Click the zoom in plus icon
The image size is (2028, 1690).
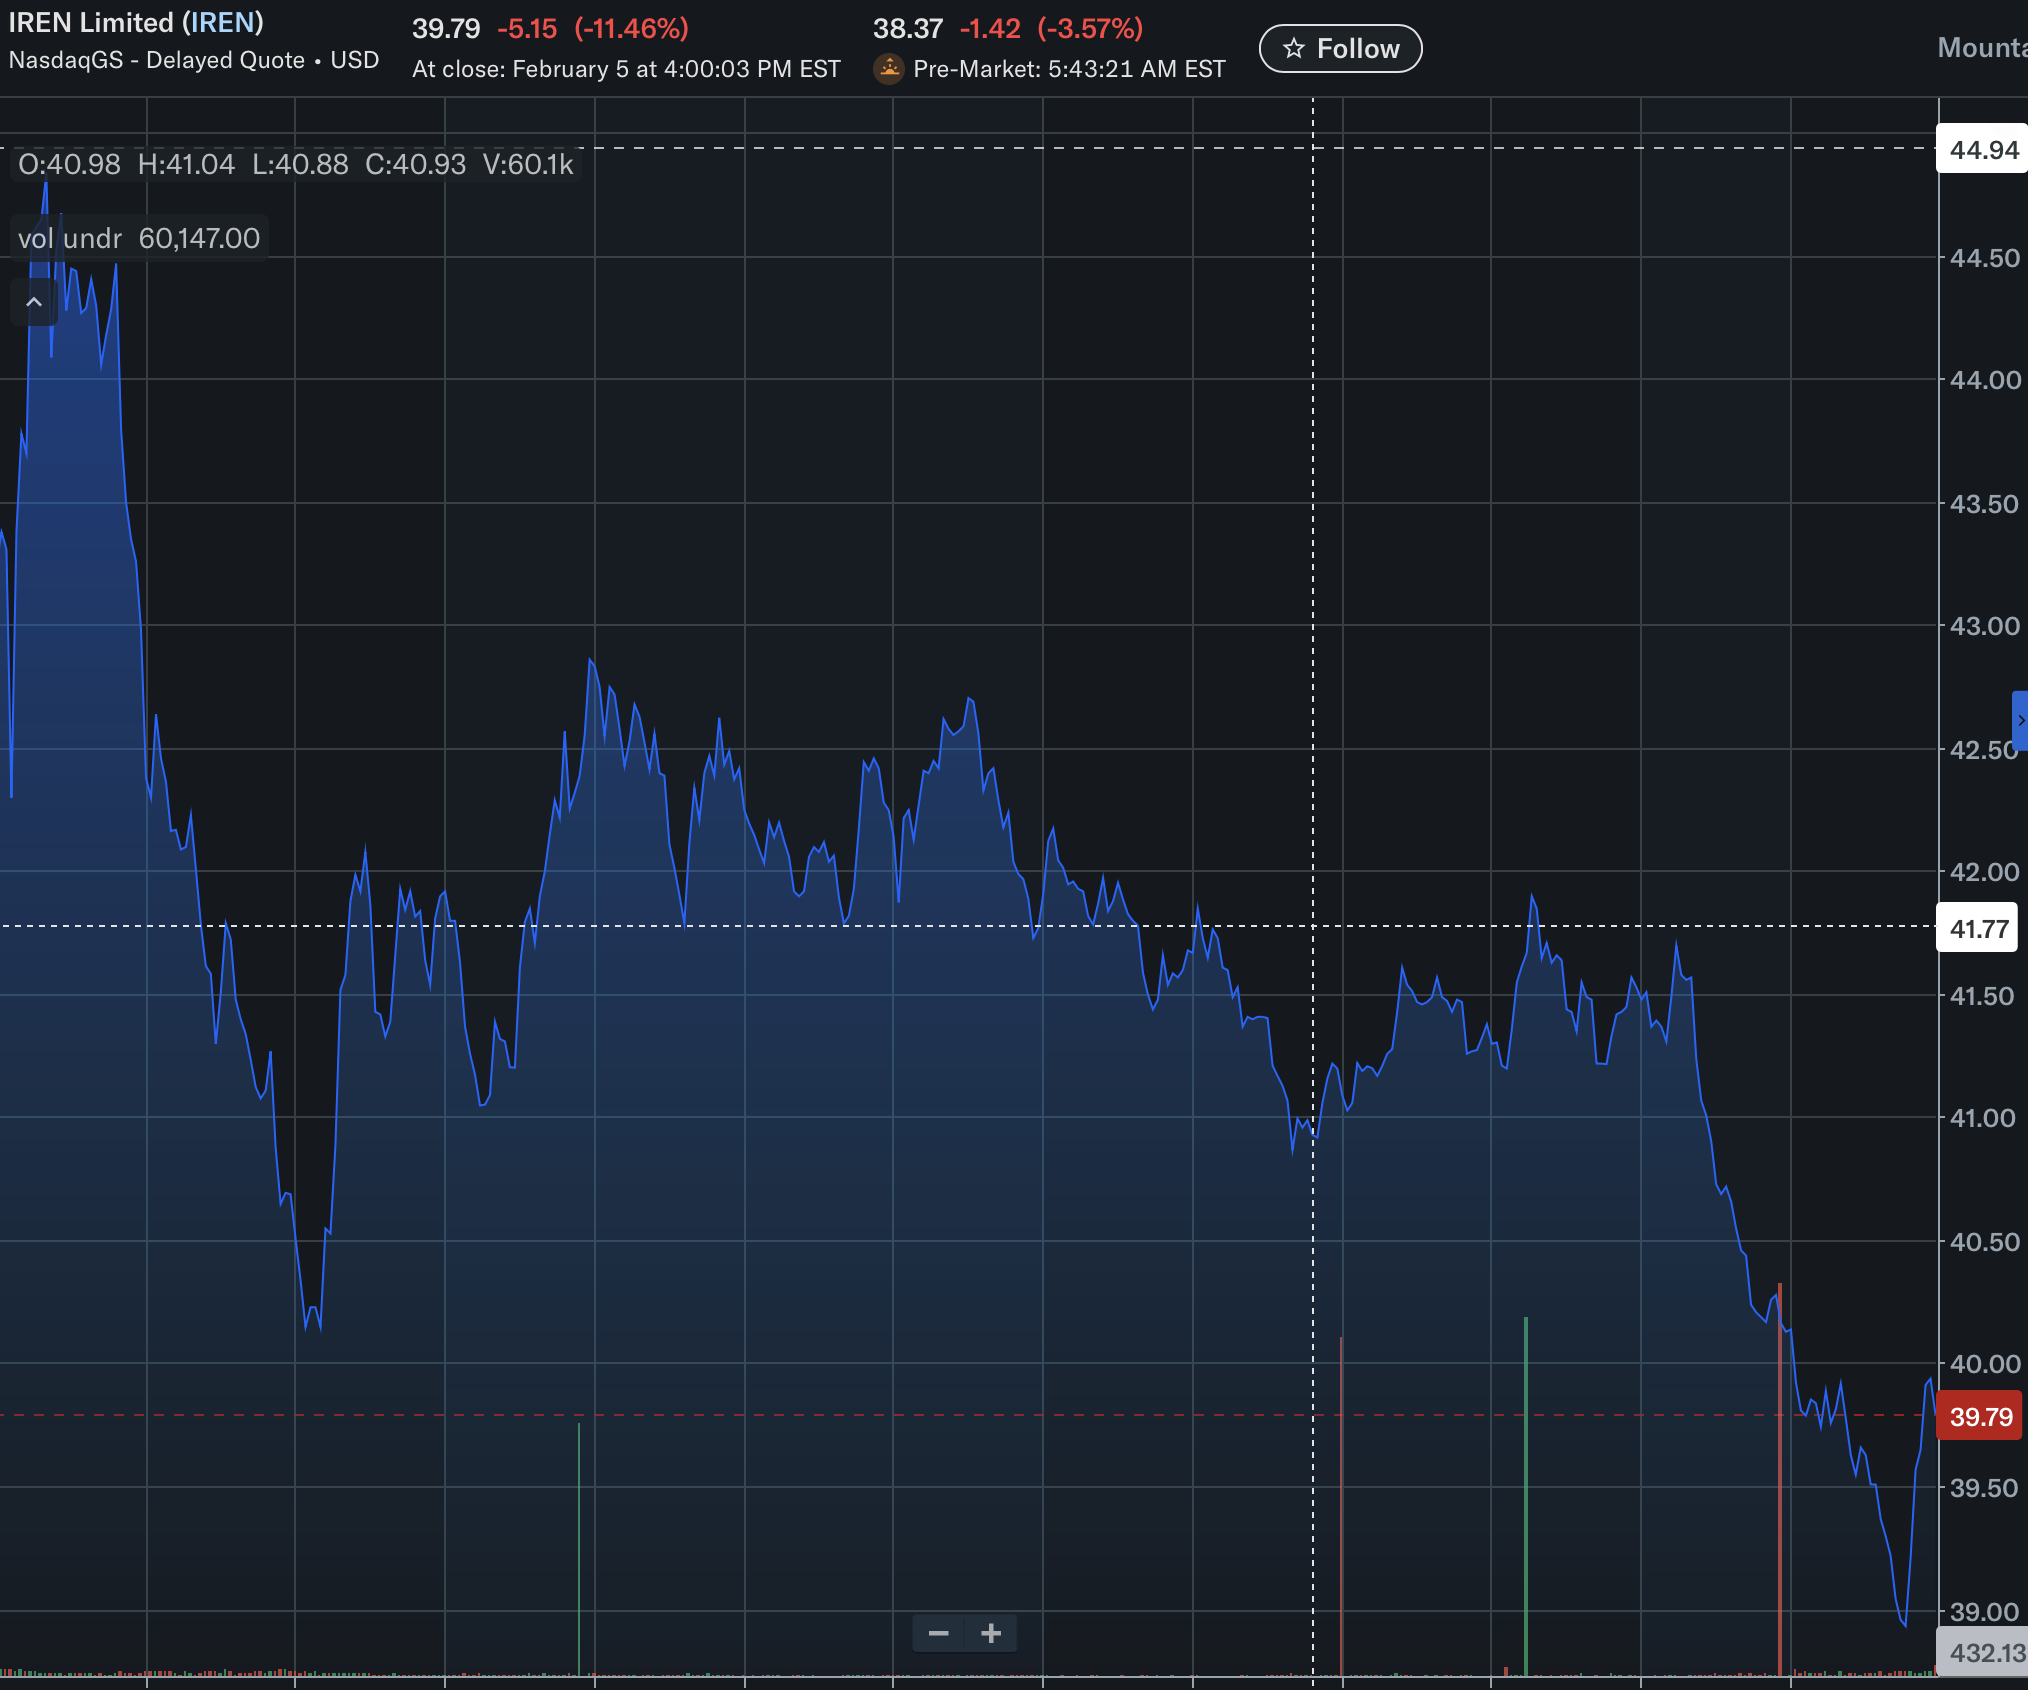991,1633
